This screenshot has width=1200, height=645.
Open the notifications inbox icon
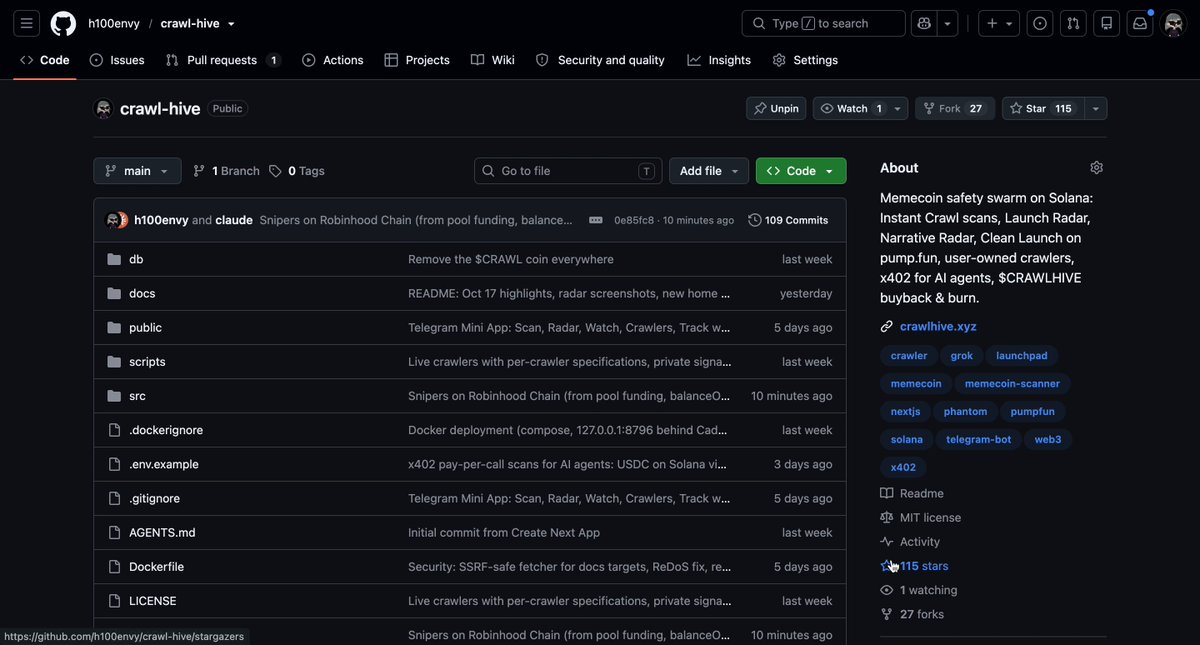click(x=1139, y=23)
